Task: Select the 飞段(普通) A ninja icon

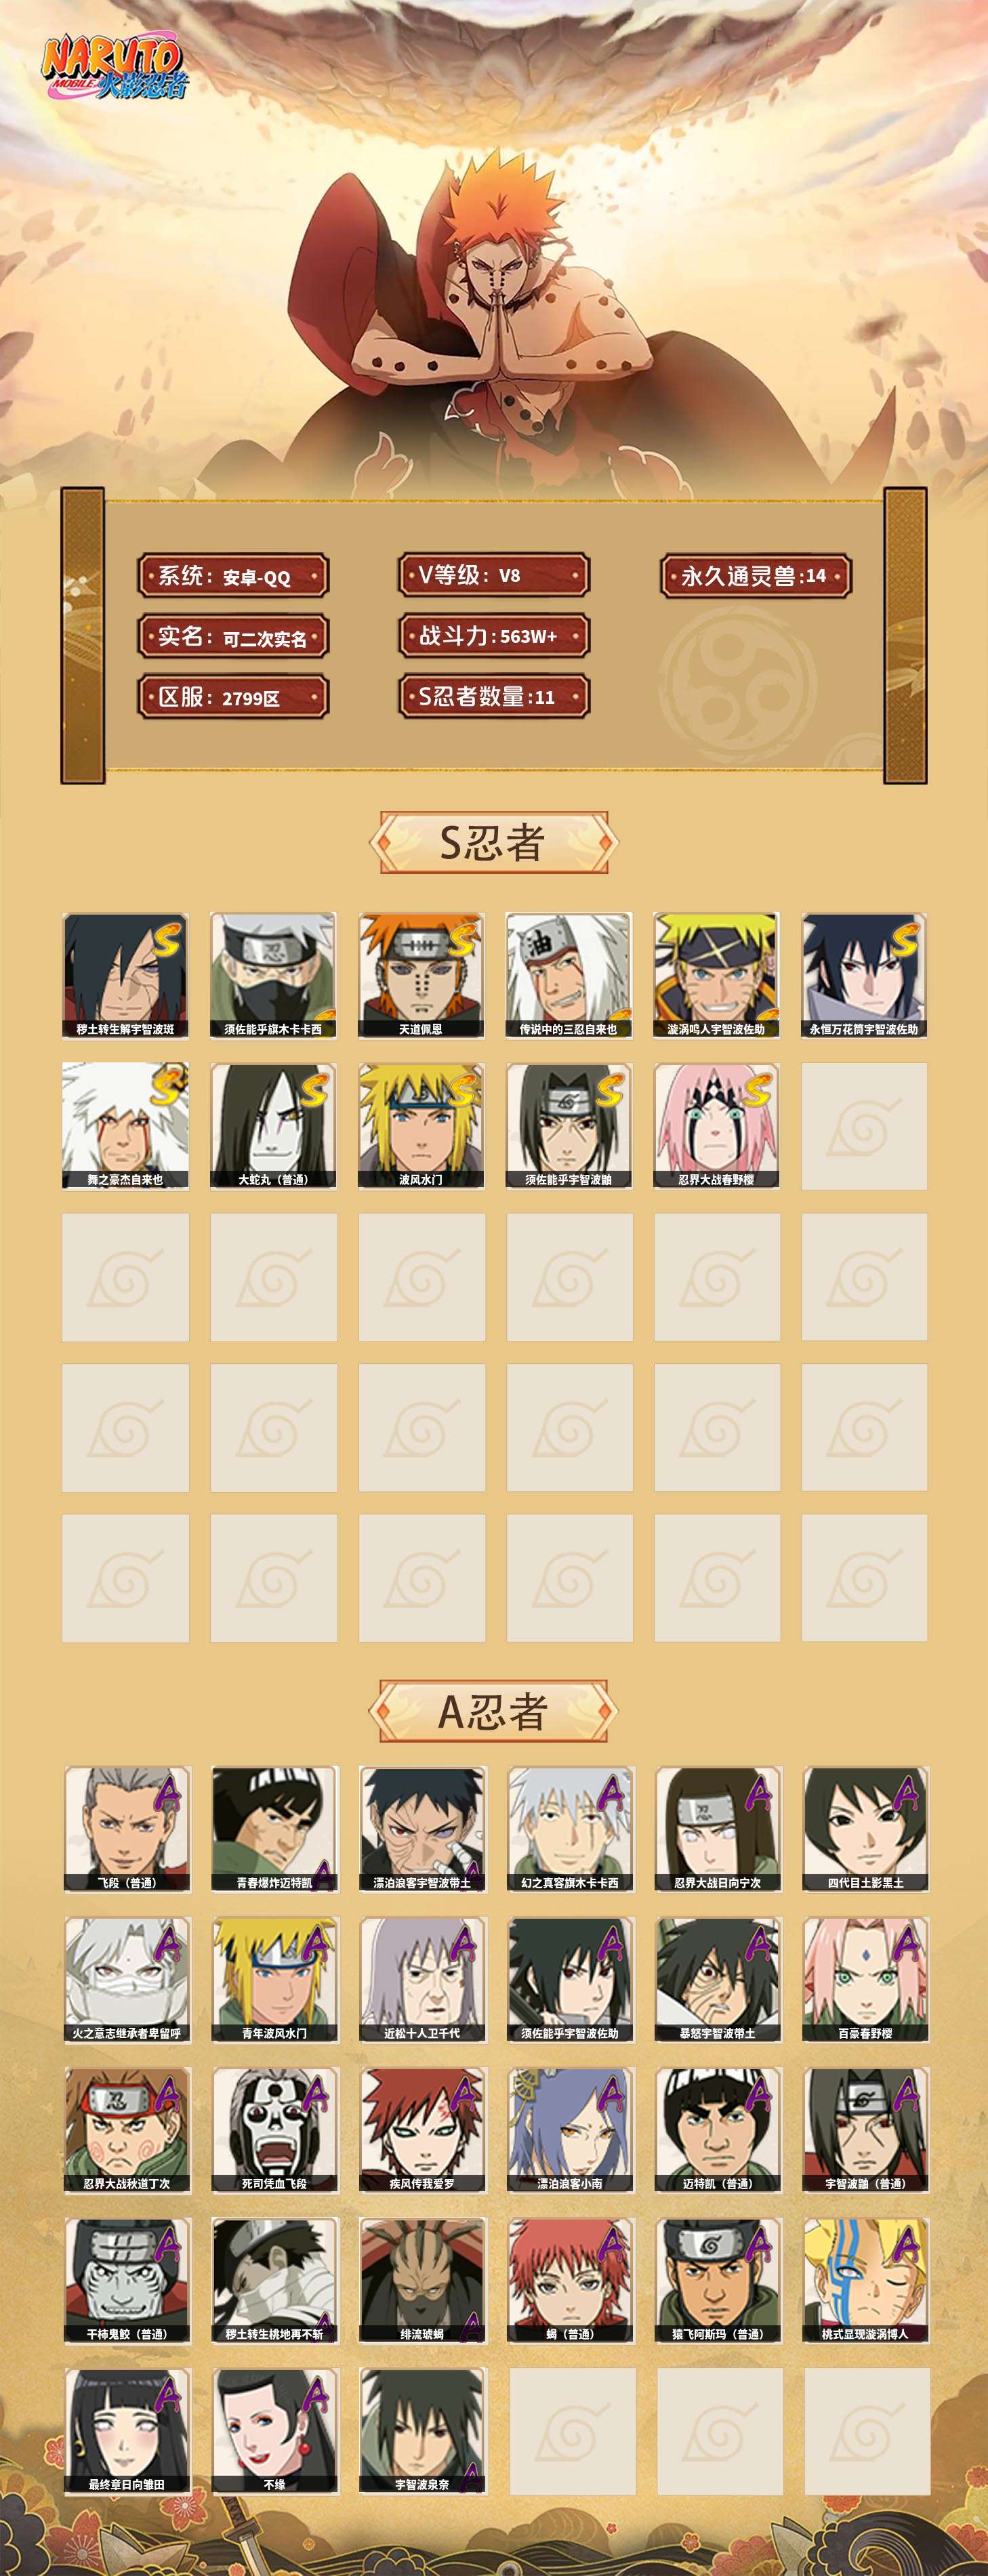Action: [127, 1829]
